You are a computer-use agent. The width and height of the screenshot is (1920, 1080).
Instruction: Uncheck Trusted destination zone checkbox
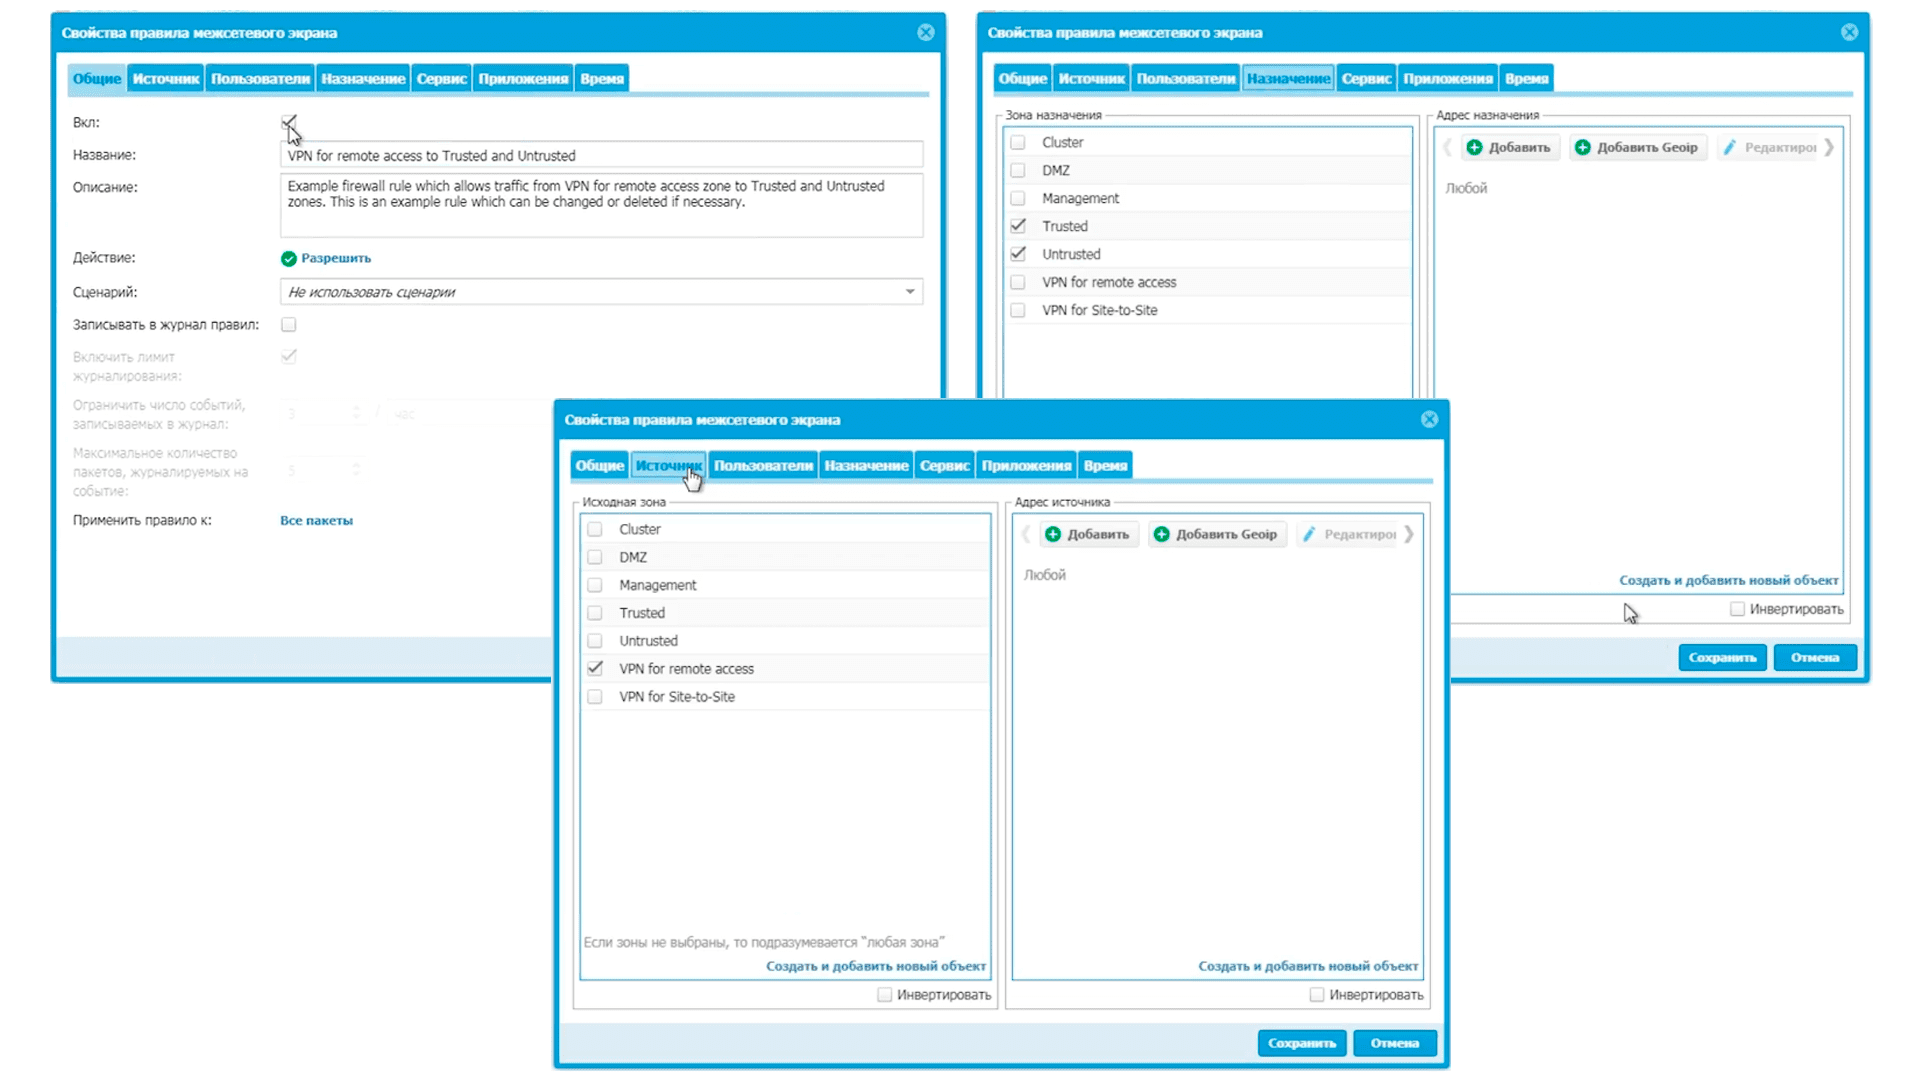(1018, 226)
